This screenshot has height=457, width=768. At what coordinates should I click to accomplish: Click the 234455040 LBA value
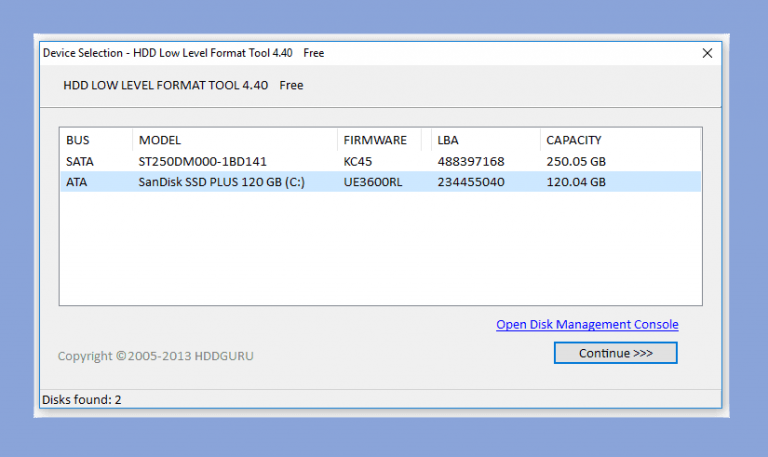click(471, 182)
